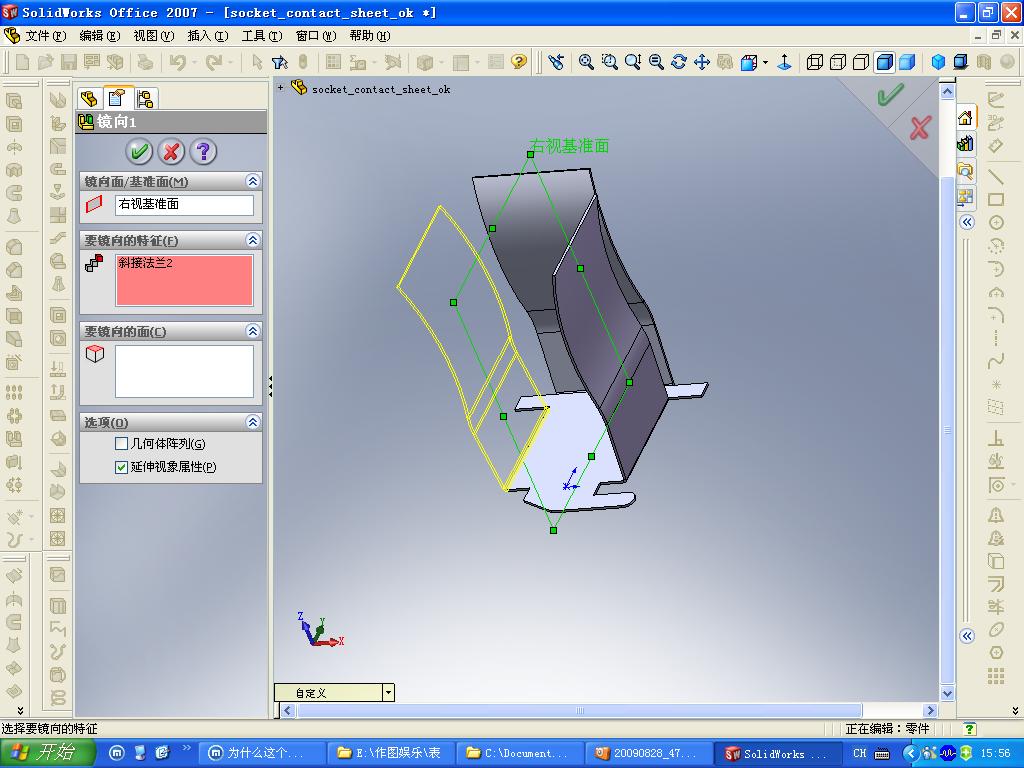The image size is (1024, 768).
Task: Click the viewport vertical scroll down arrow
Action: coord(948,694)
